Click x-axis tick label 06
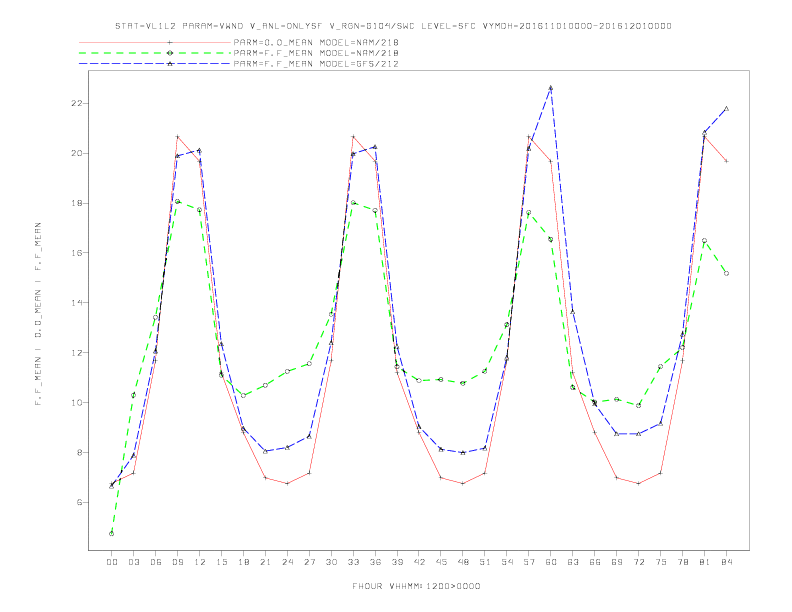The image size is (792, 612). [x=156, y=562]
